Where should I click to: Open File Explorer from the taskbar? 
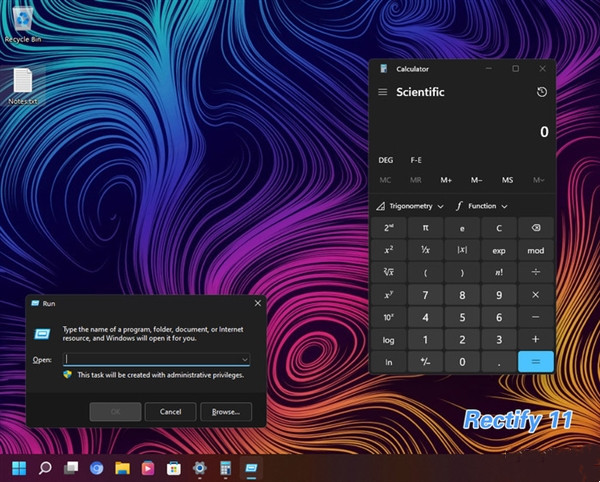(x=122, y=467)
